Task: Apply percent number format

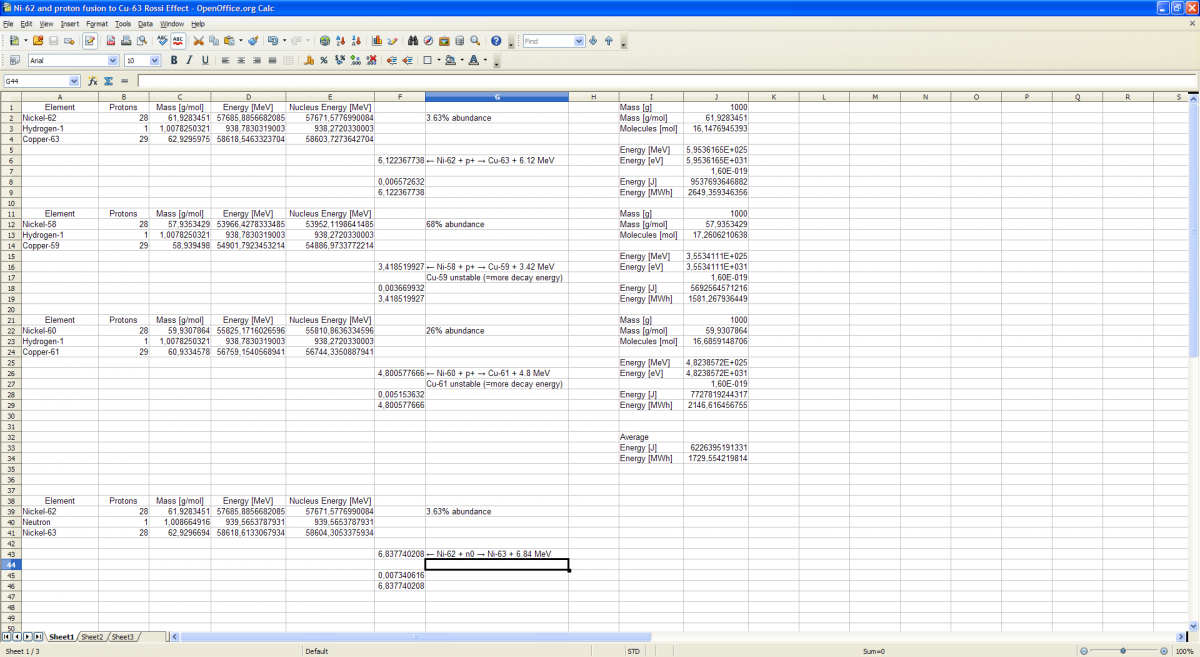Action: coord(324,61)
